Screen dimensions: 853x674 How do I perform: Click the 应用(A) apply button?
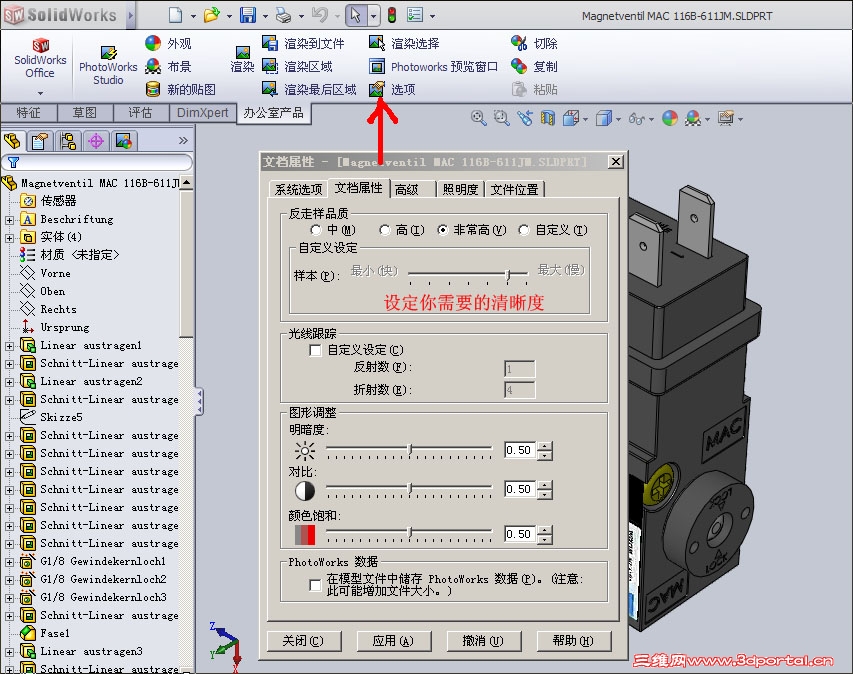(x=393, y=641)
